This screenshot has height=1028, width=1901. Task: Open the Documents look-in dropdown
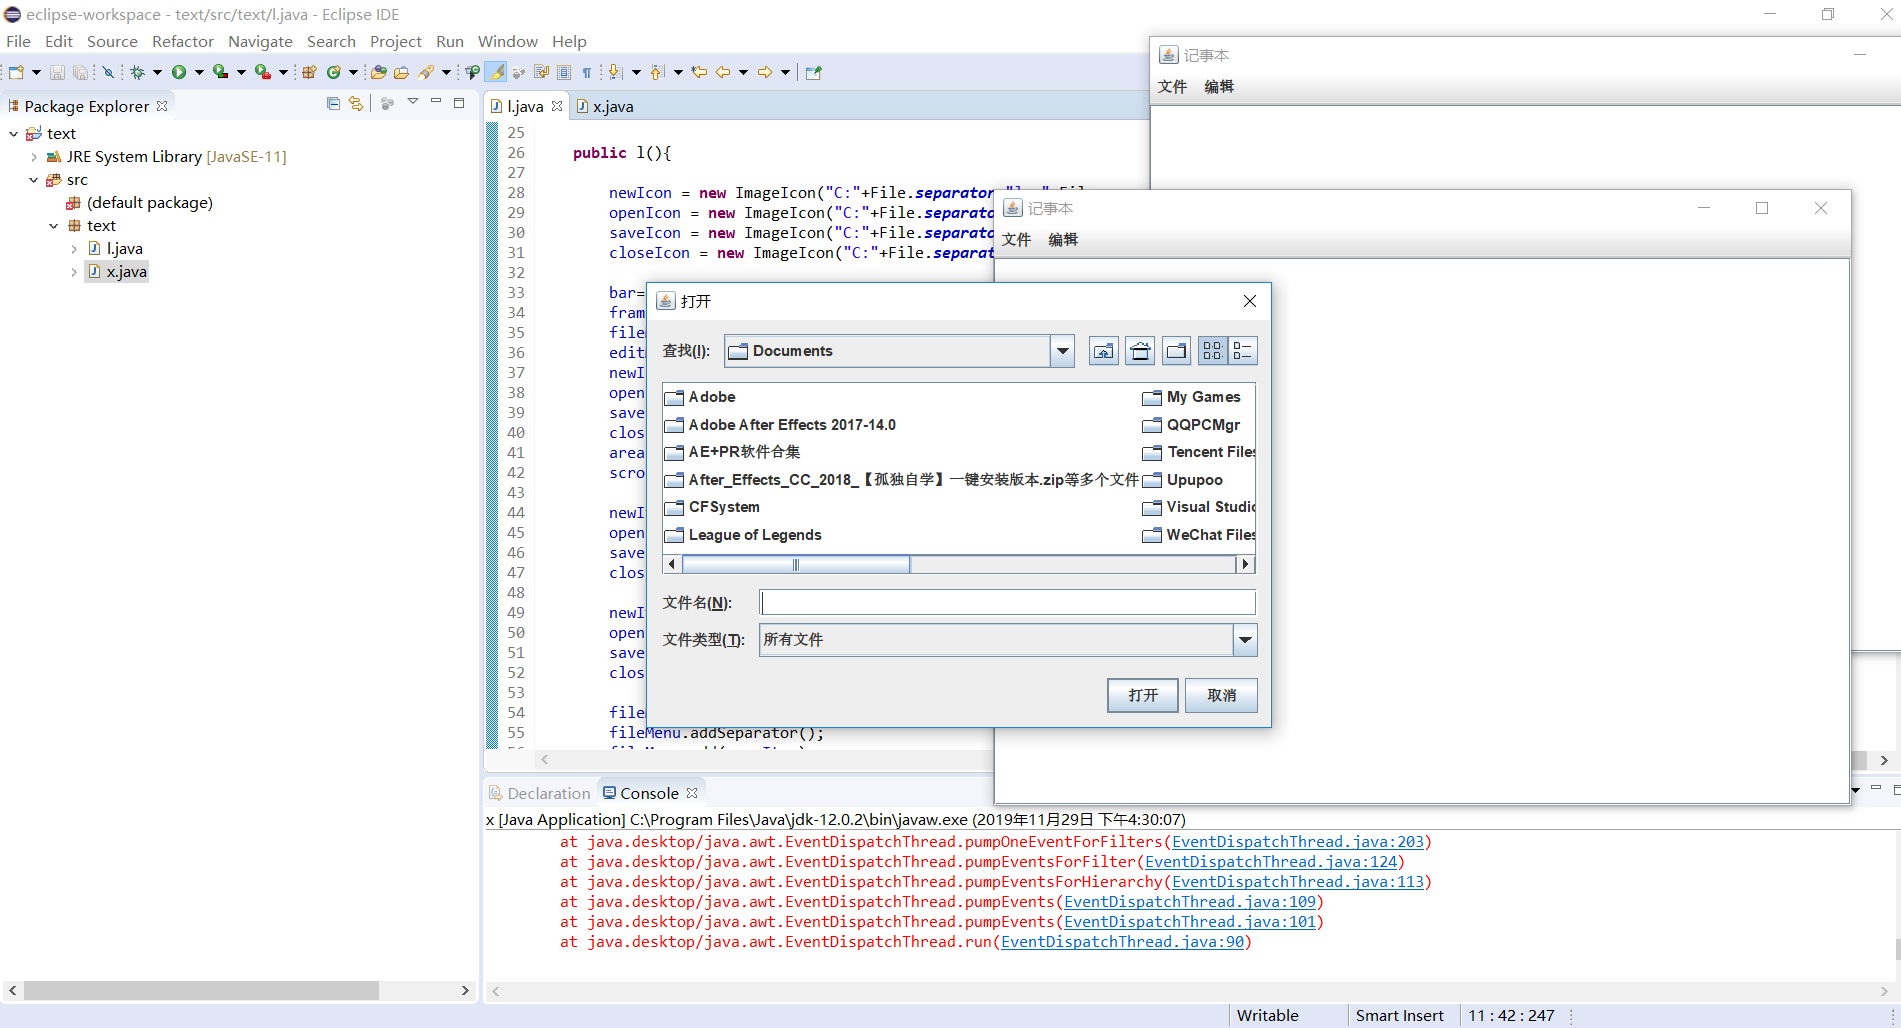tap(1062, 351)
